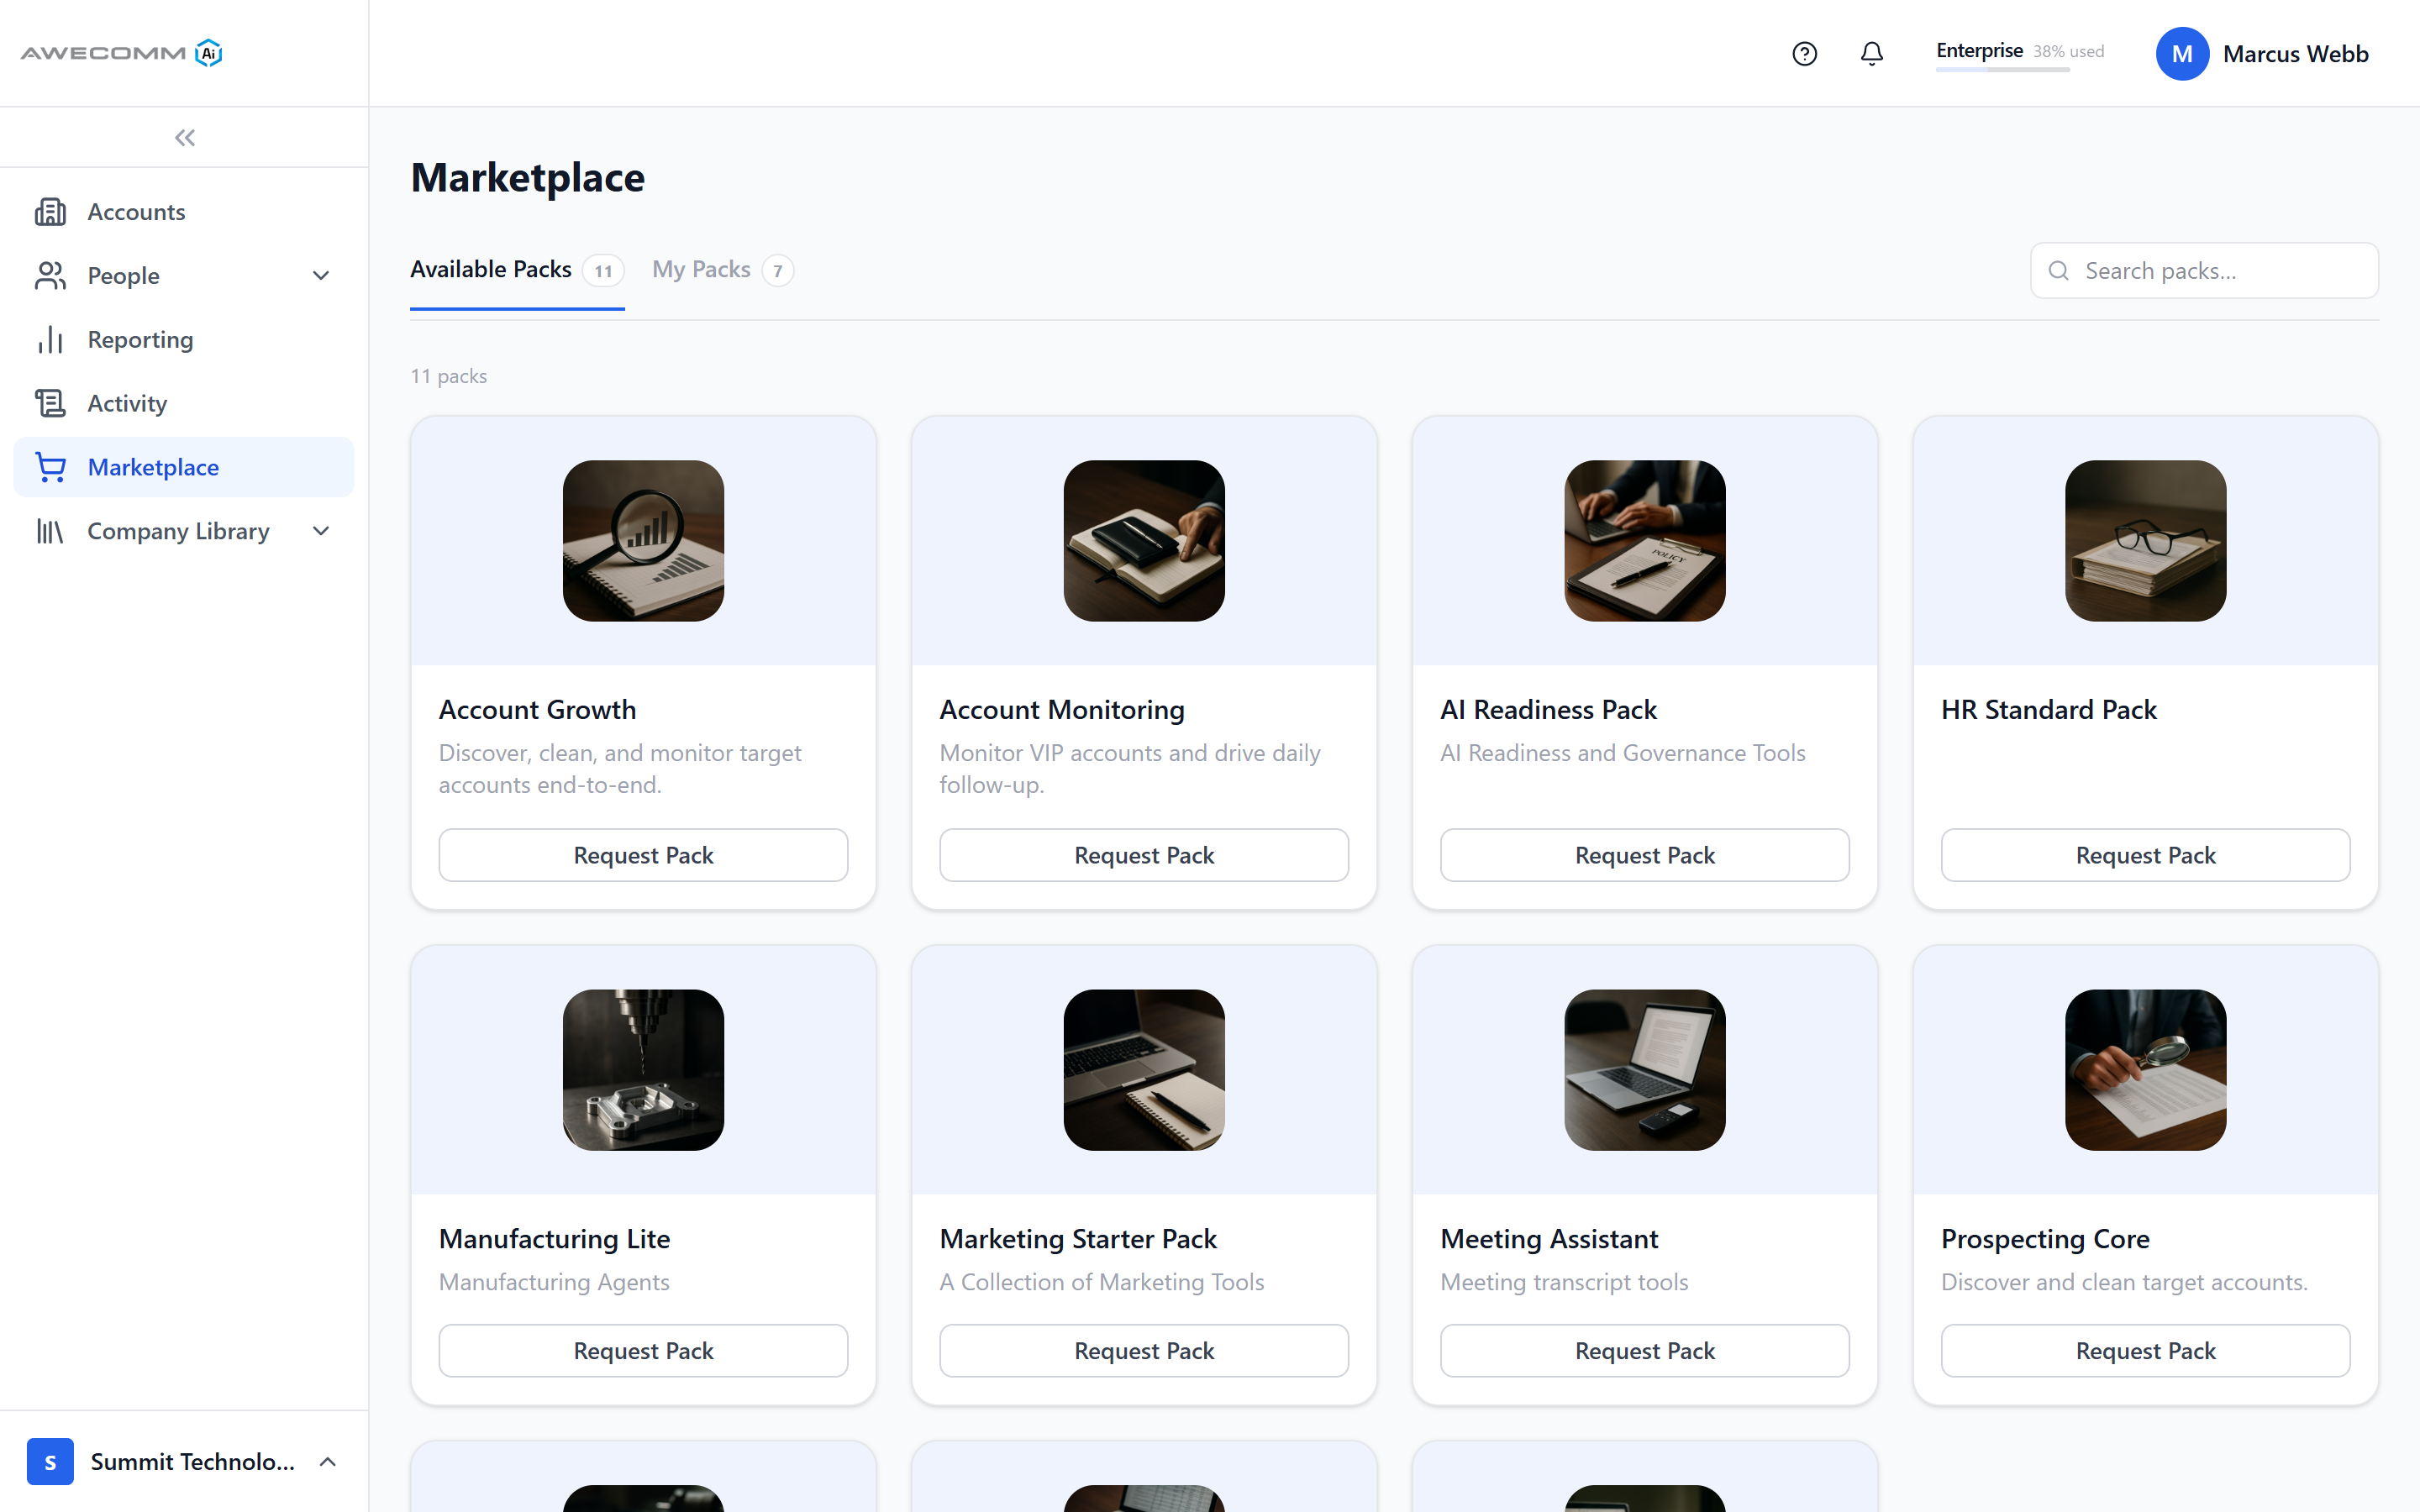Click 'Meeting transcript tools' description
The width and height of the screenshot is (2420, 1512).
pos(1564,1282)
